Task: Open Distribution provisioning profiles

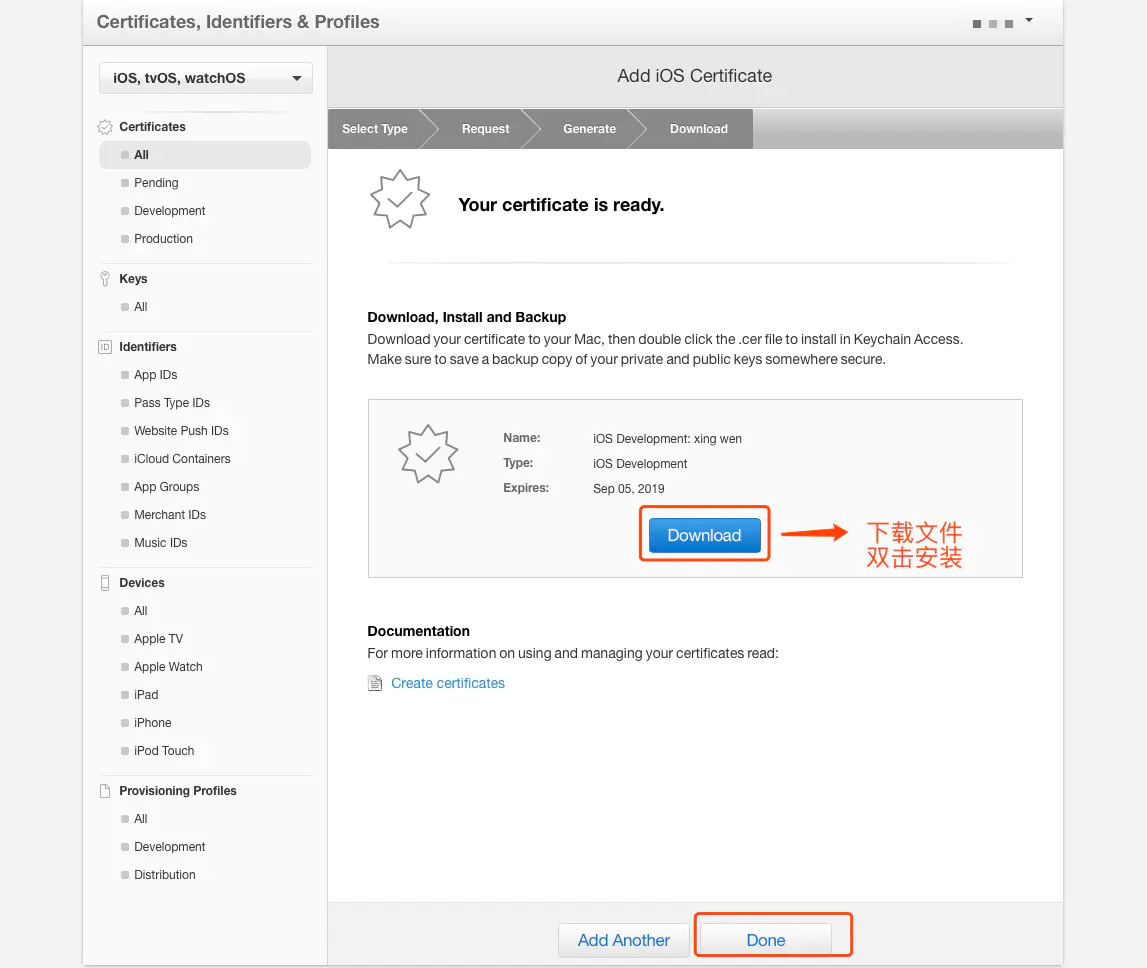Action: pyautogui.click(x=165, y=875)
